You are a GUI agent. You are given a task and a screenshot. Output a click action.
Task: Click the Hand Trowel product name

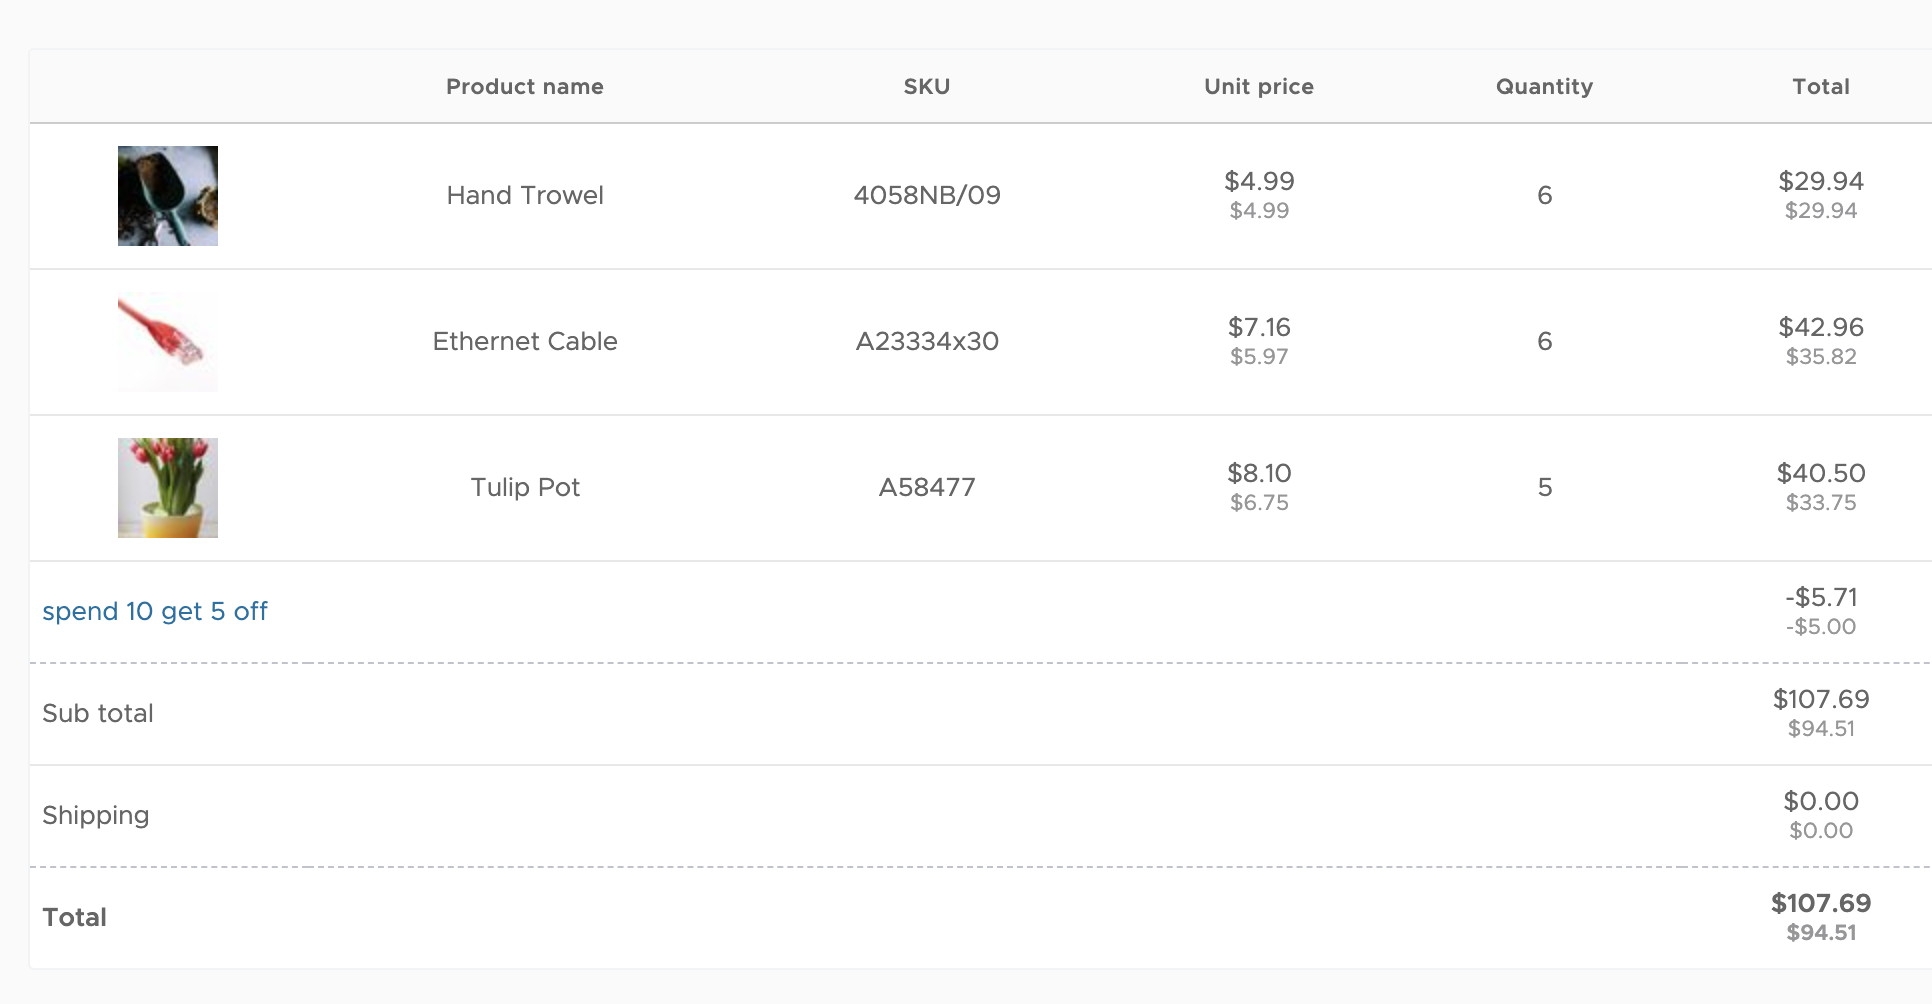tap(525, 195)
